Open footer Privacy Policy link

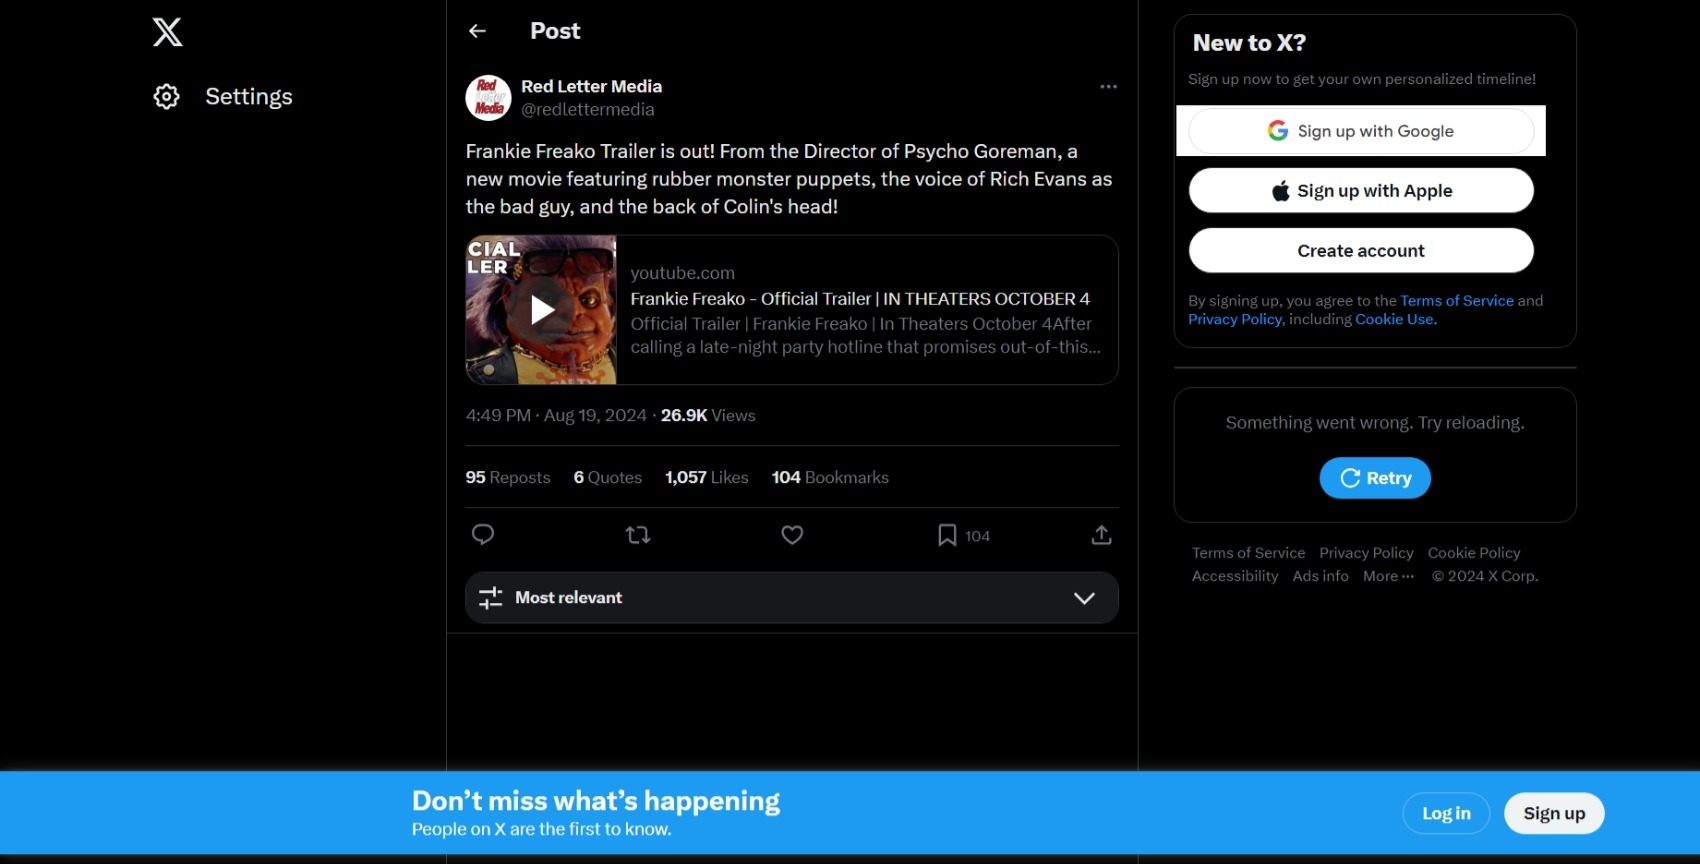[x=1366, y=553]
